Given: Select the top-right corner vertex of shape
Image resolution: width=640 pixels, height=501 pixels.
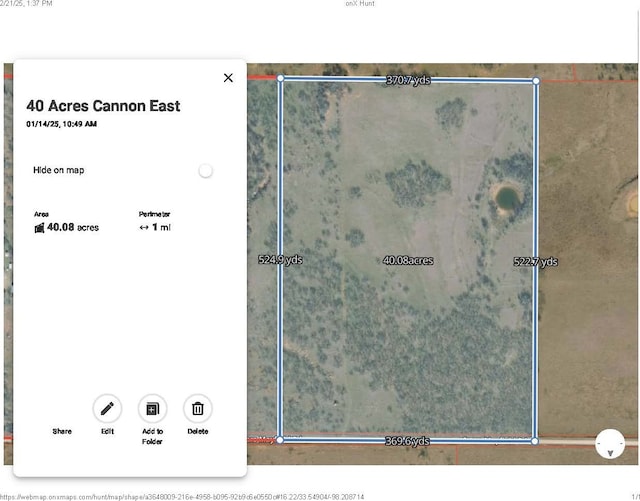Looking at the screenshot, I should click(536, 81).
